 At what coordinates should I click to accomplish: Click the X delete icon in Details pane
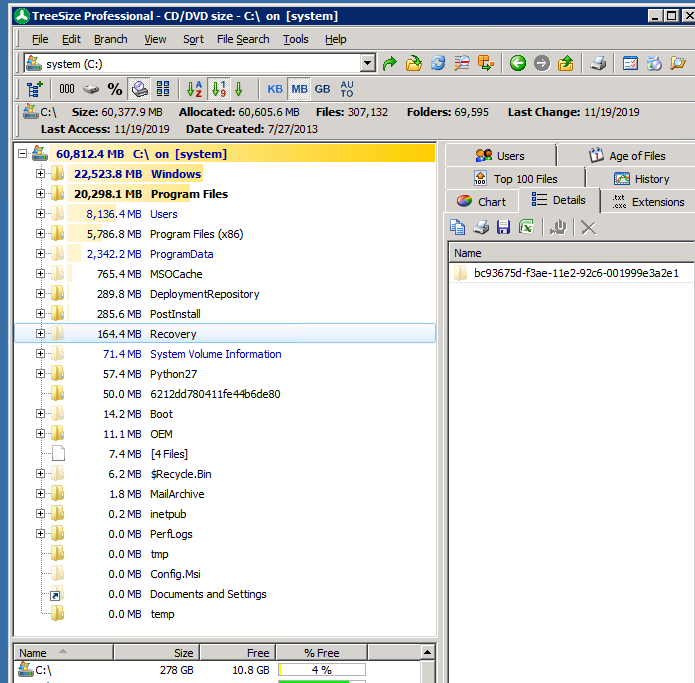coord(589,227)
